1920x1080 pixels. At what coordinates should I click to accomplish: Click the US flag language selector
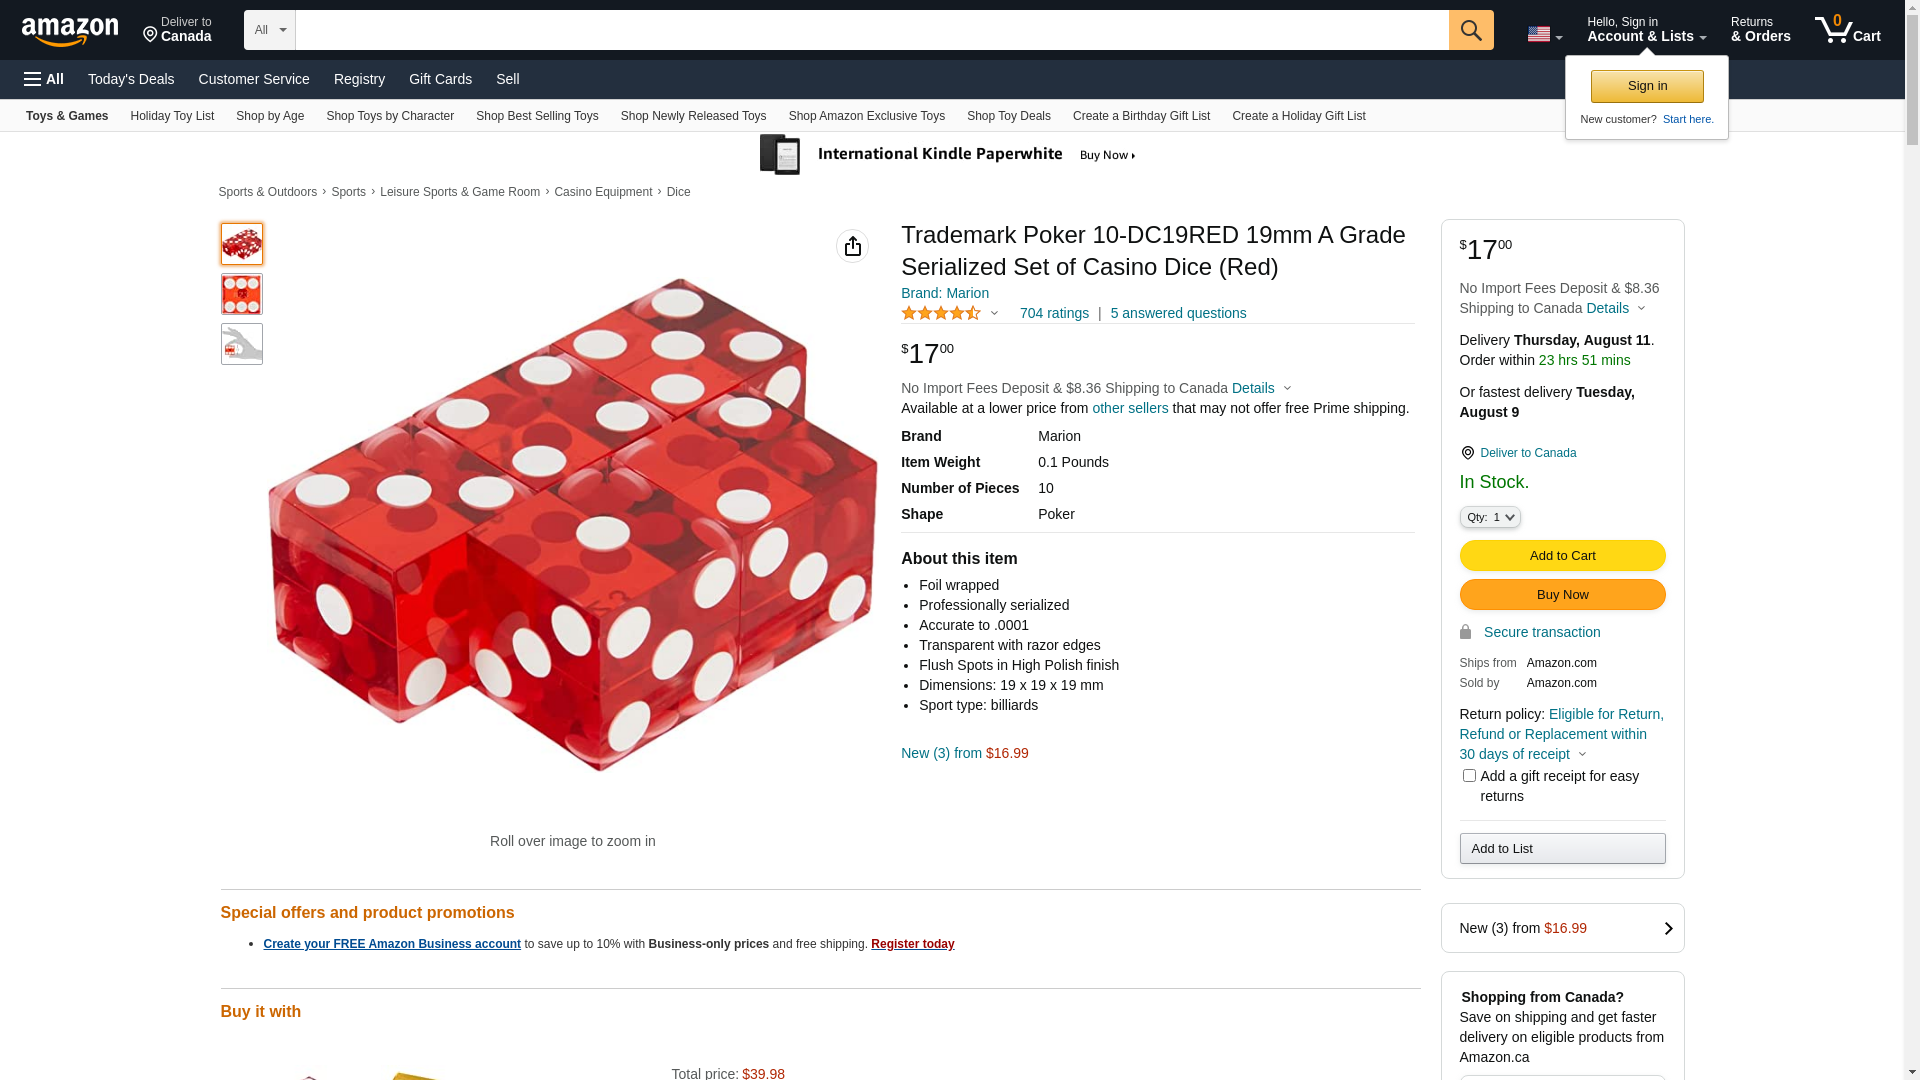pos(1544,34)
